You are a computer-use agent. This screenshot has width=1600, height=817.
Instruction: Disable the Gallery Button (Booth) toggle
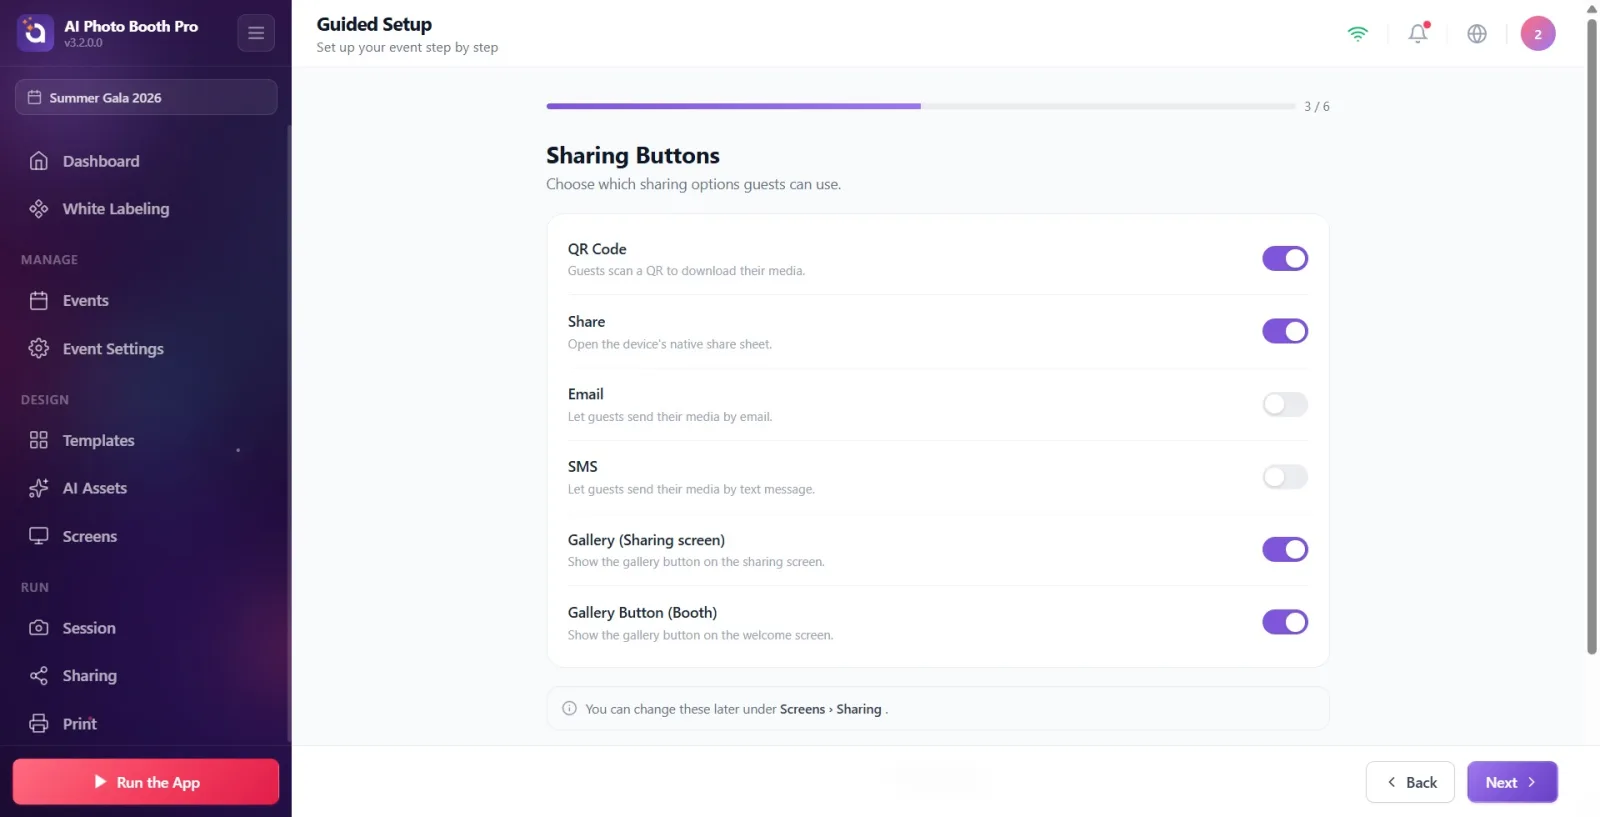click(1285, 622)
